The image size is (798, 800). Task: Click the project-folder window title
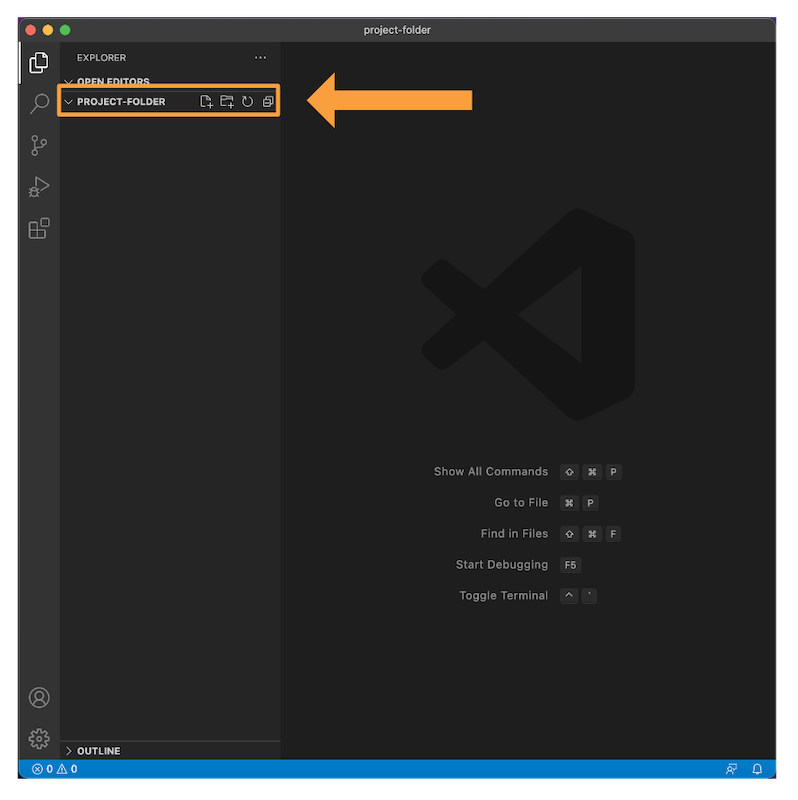397,30
